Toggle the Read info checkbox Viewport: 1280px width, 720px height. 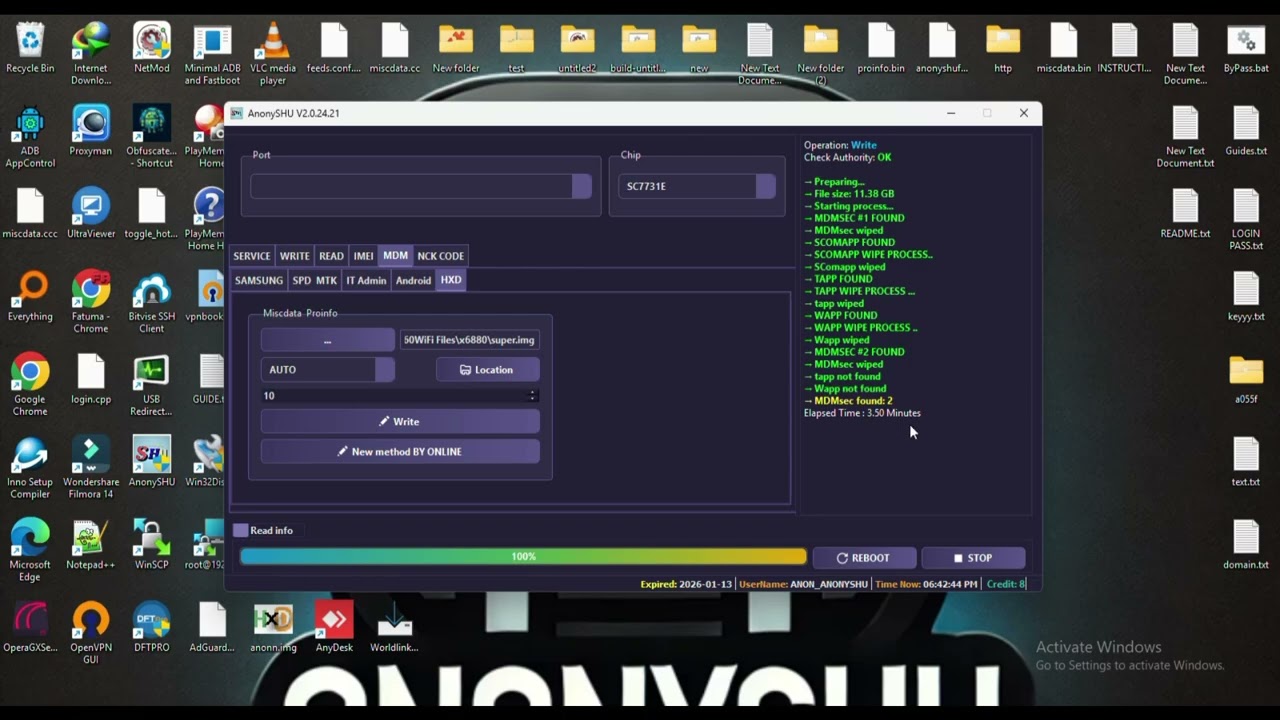click(240, 530)
